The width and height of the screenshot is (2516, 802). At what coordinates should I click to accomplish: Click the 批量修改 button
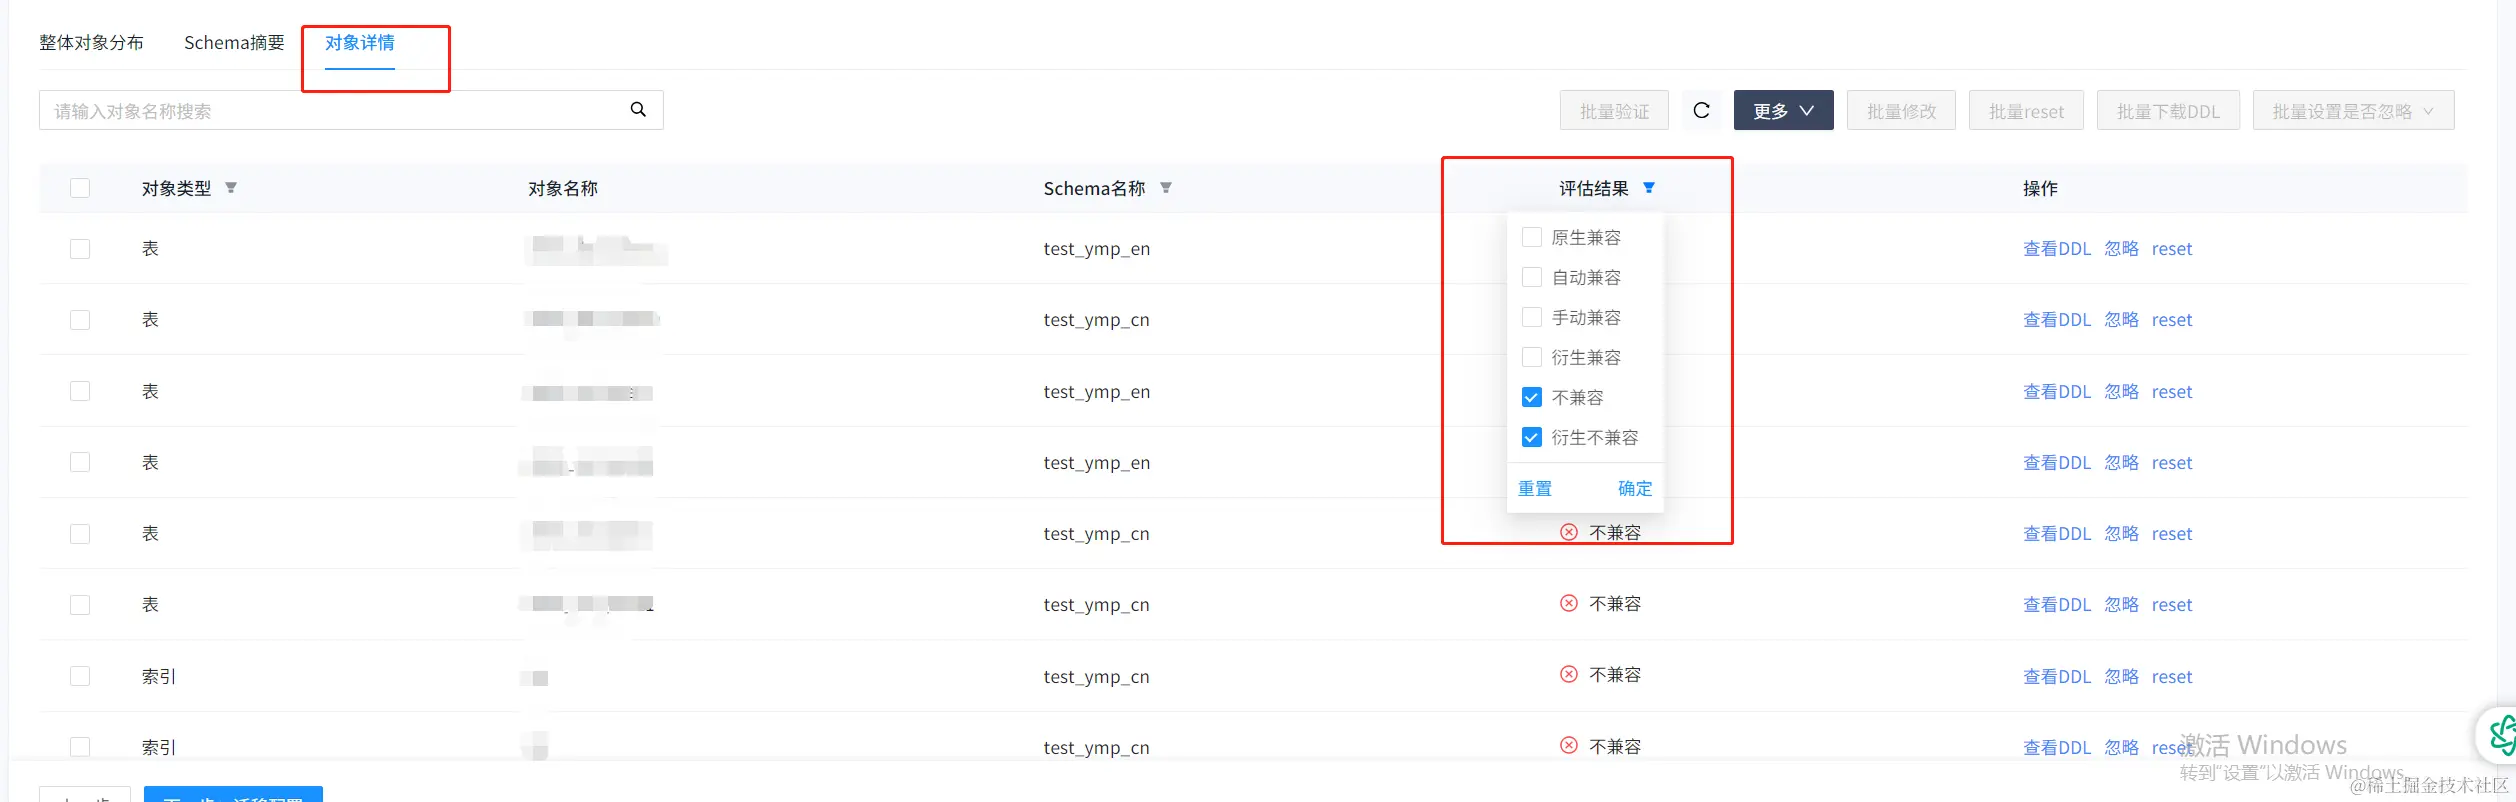[x=1901, y=110]
